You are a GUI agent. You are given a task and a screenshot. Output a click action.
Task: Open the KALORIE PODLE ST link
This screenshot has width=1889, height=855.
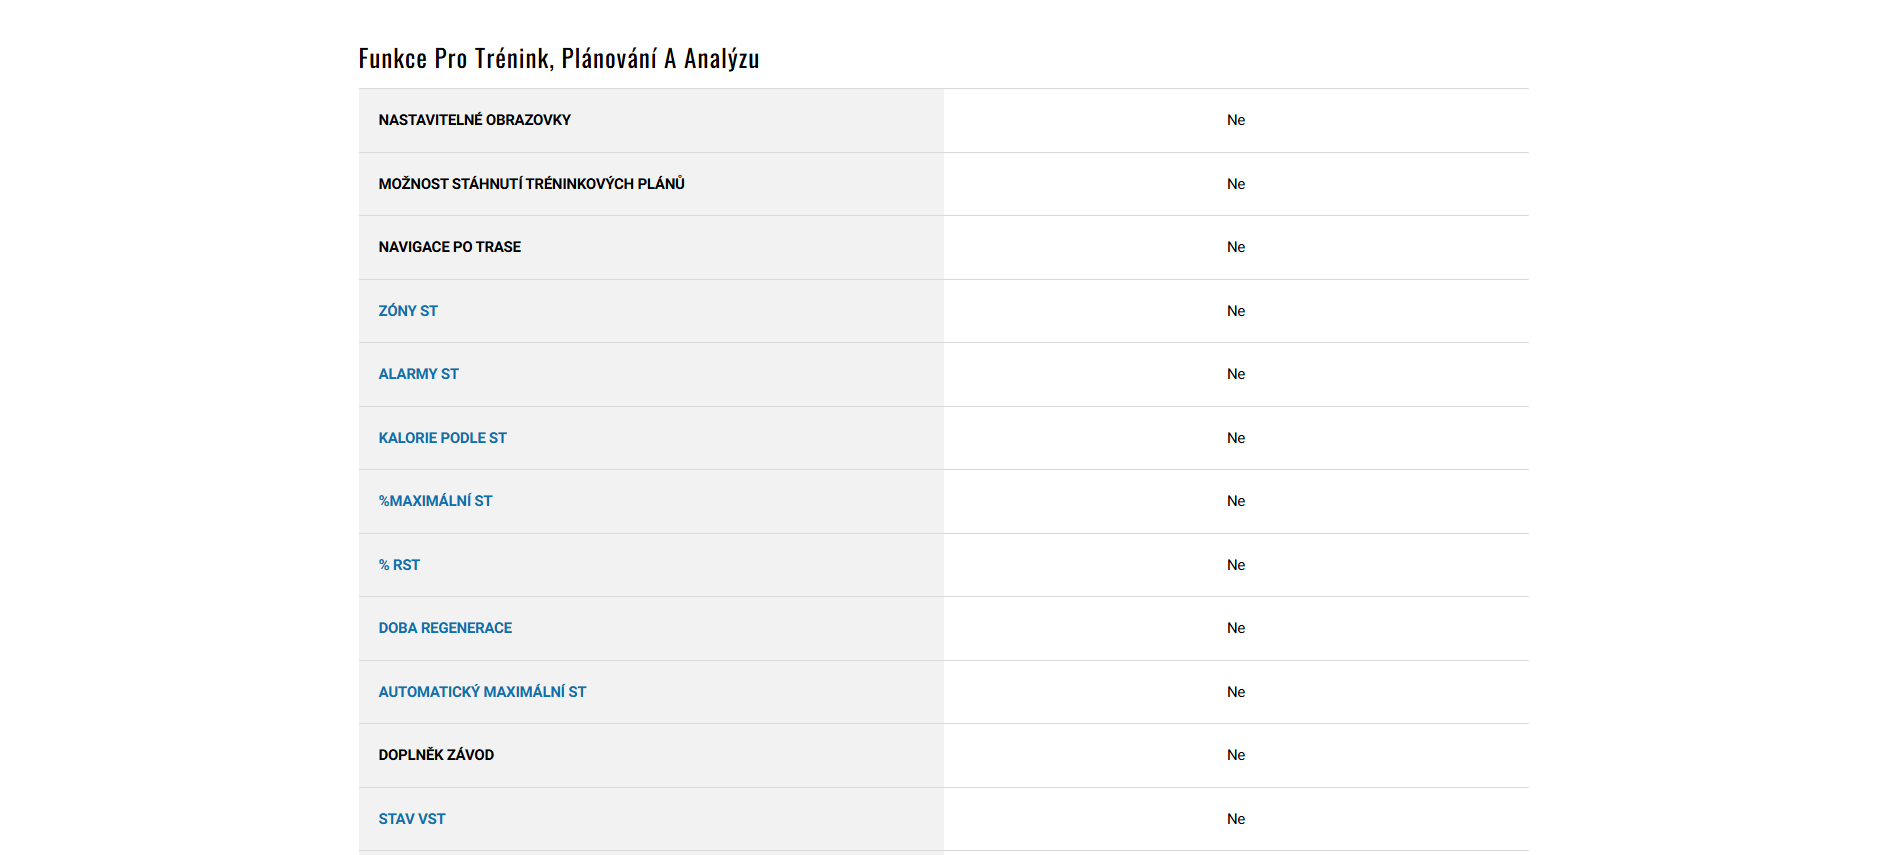pyautogui.click(x=442, y=438)
